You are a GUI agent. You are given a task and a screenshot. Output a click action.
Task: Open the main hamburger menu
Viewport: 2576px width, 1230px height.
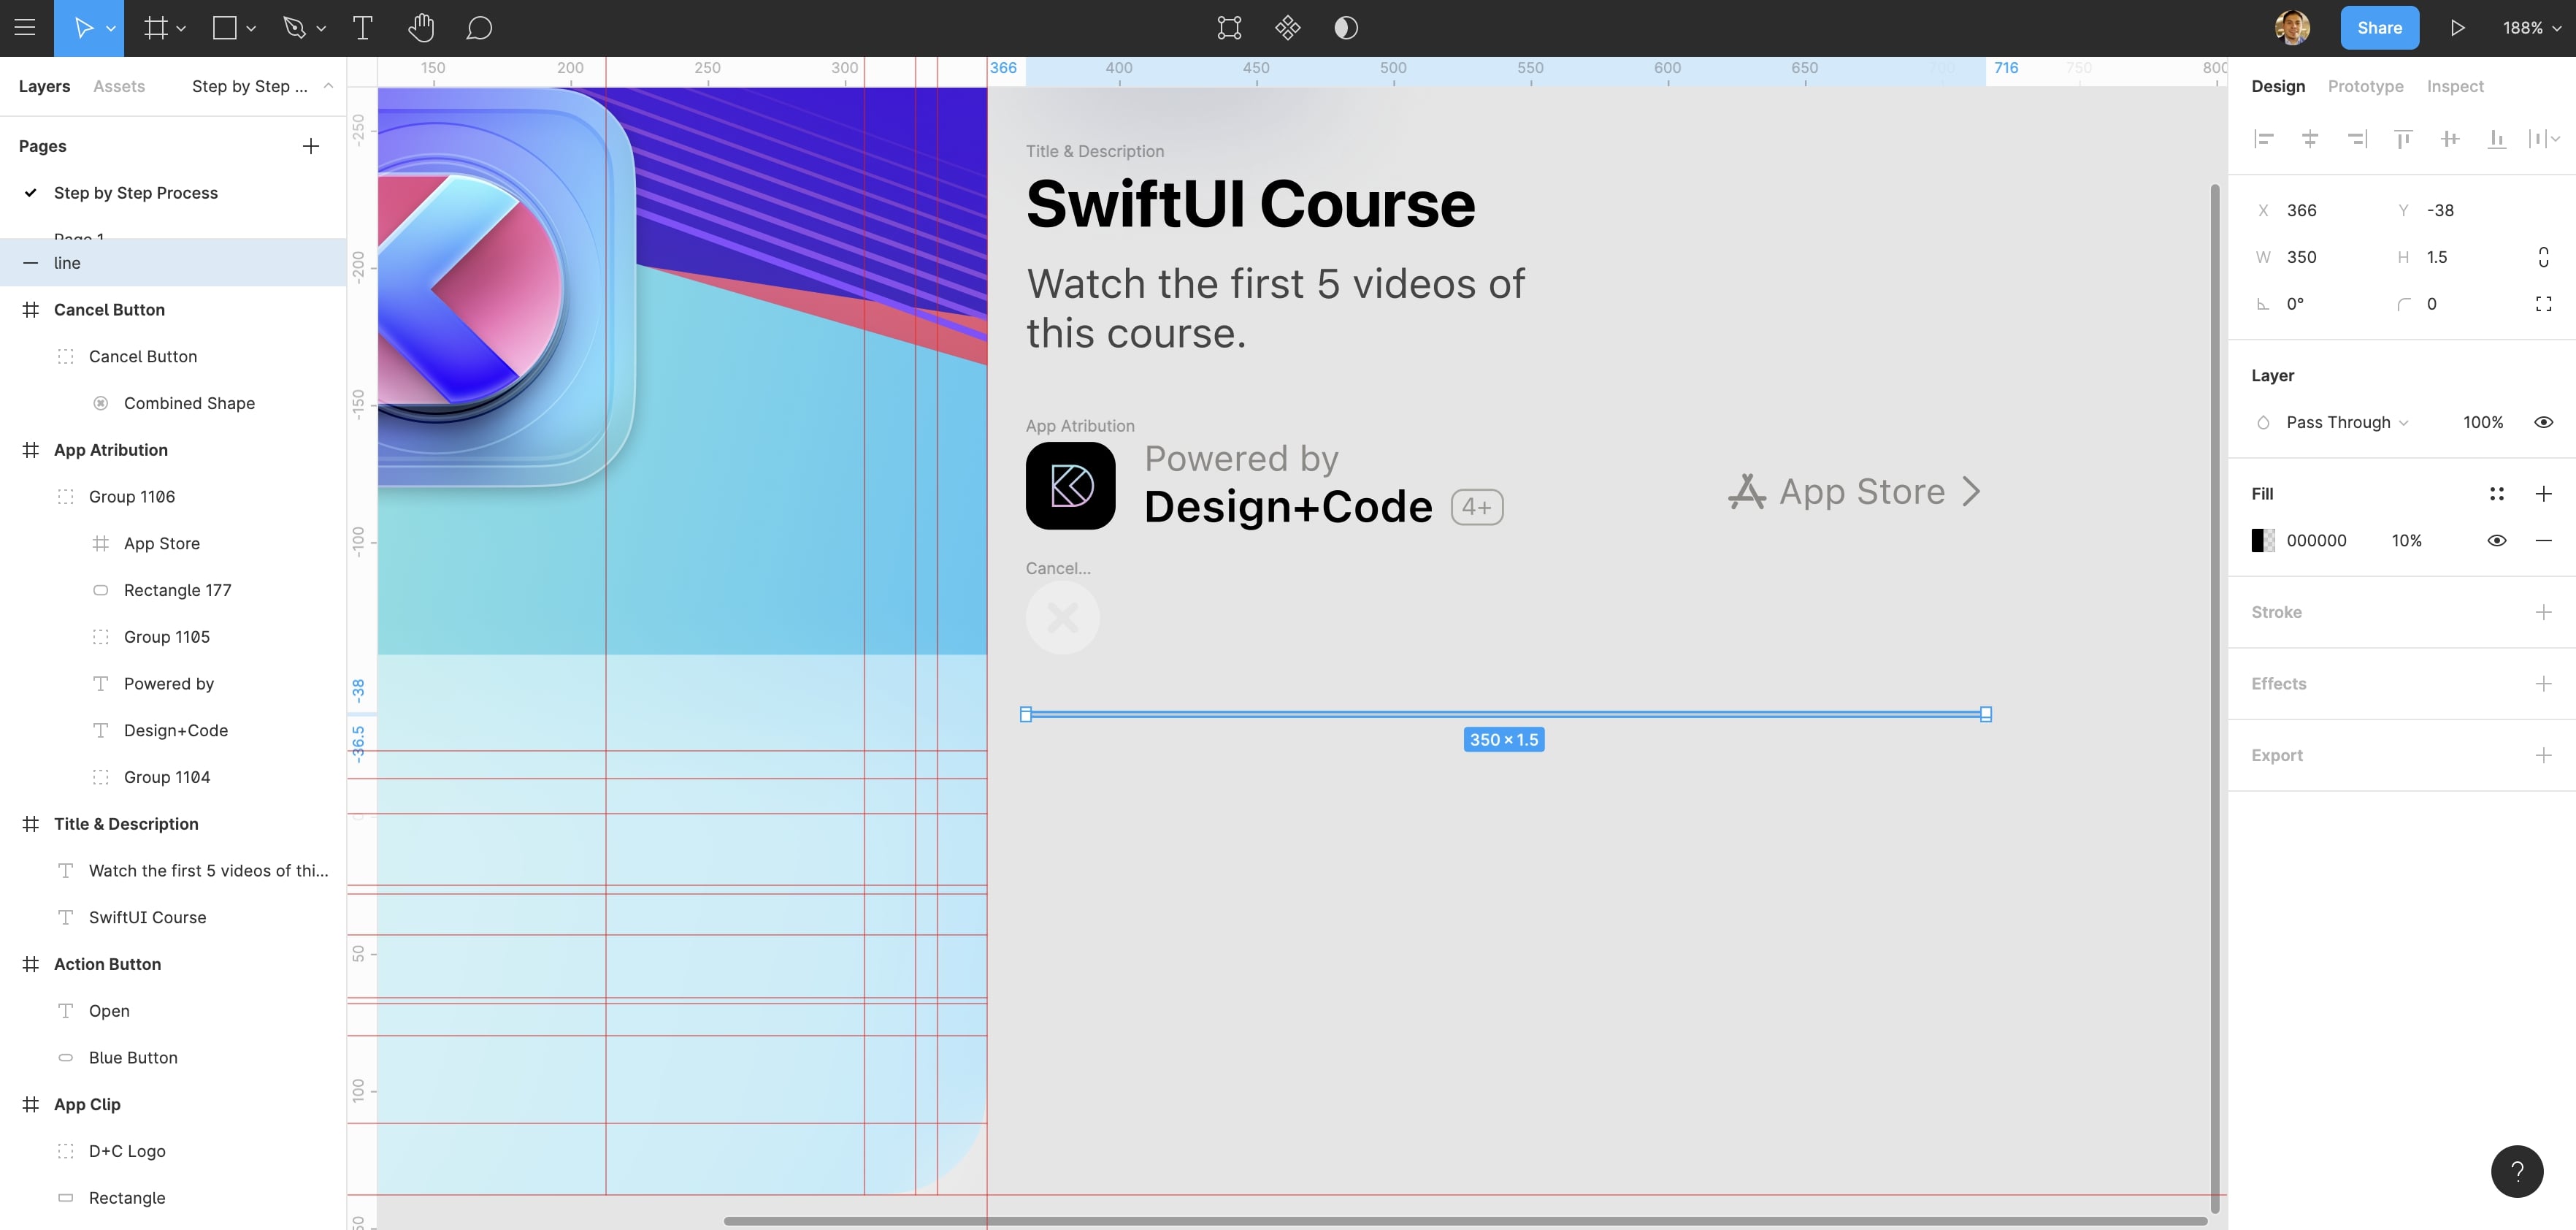point(25,28)
